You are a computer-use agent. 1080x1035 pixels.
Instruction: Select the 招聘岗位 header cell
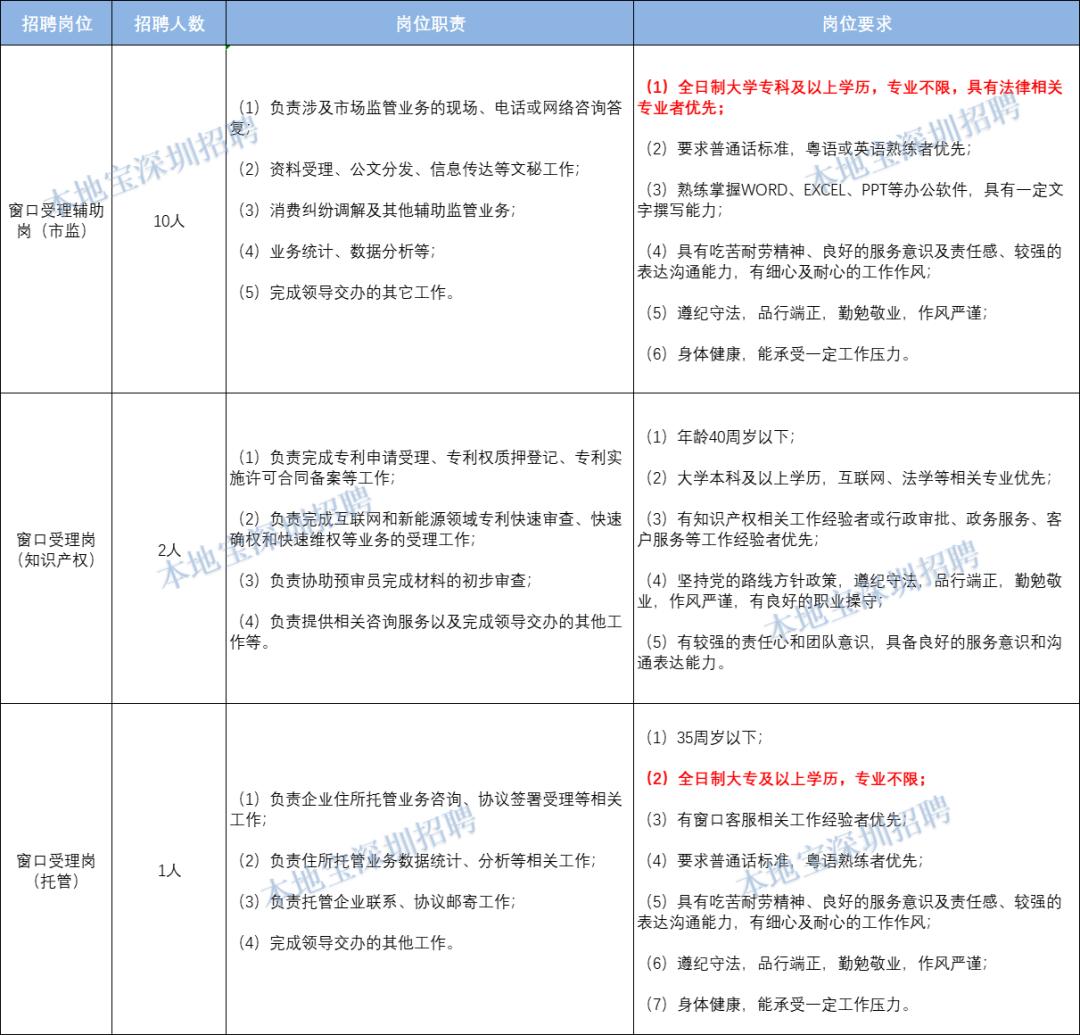(x=56, y=23)
